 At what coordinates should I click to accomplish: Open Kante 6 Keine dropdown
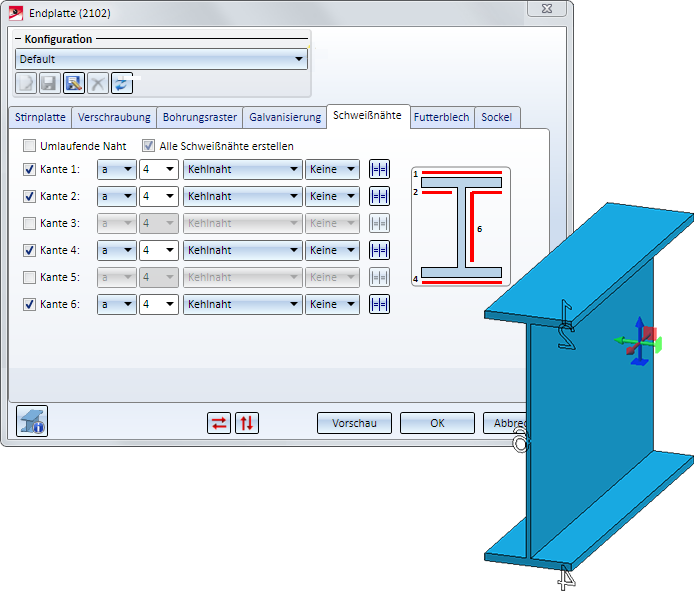(x=332, y=304)
